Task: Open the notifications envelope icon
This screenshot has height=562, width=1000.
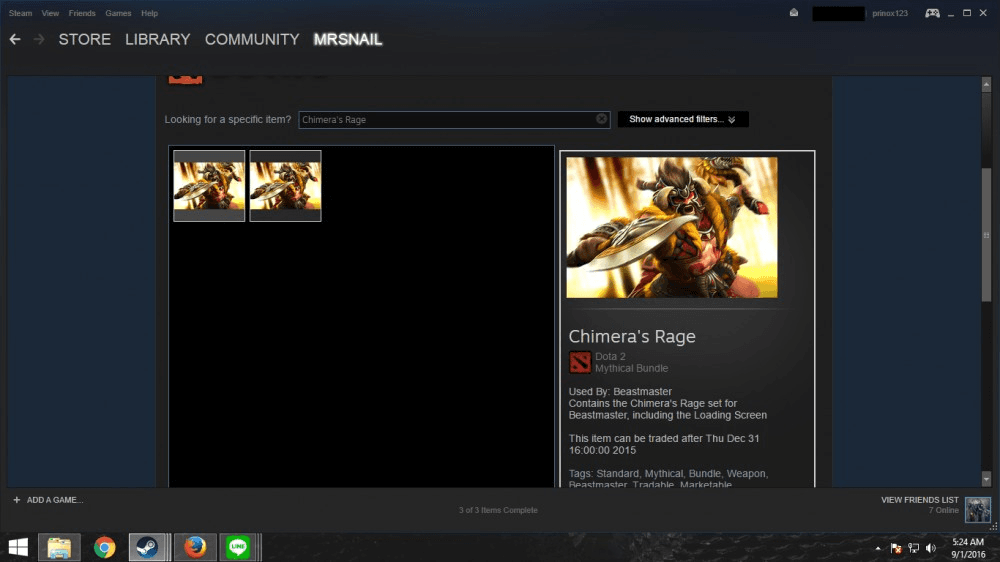Action: (793, 13)
